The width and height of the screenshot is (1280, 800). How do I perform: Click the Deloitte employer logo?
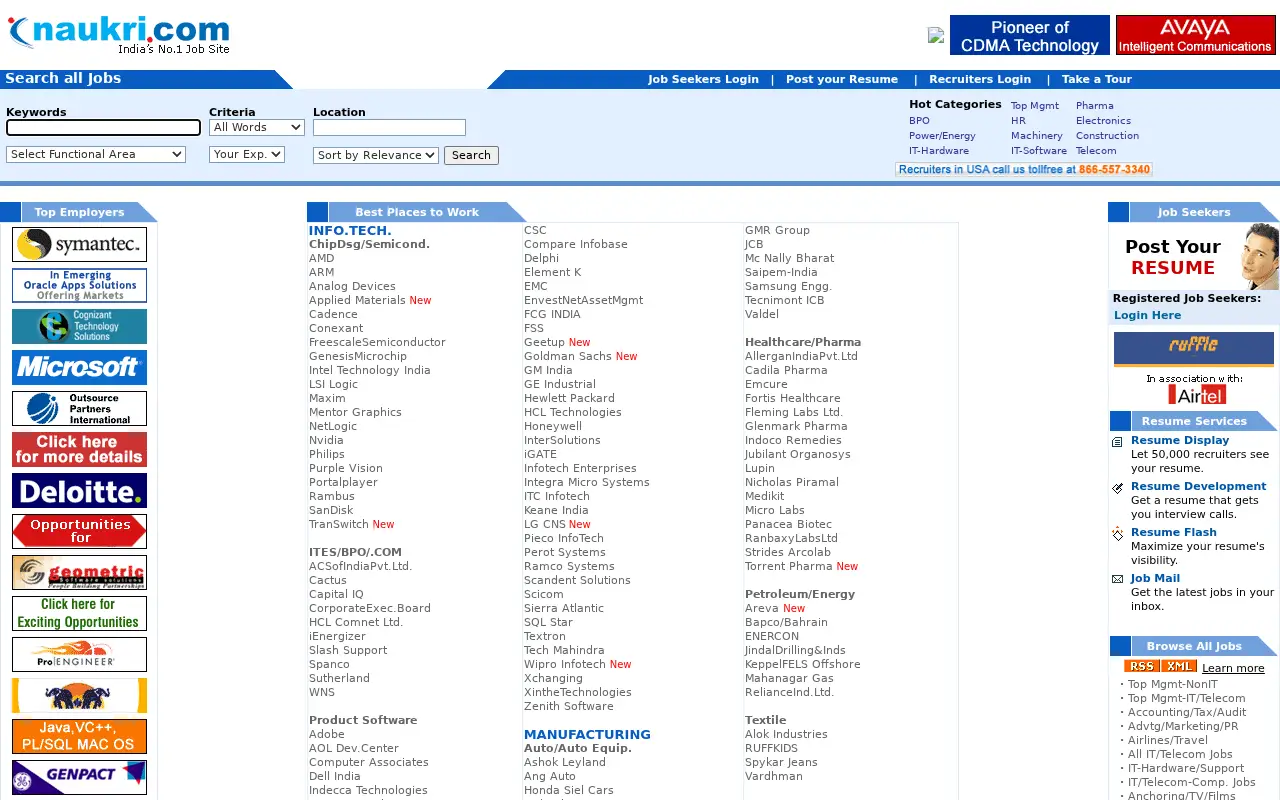79,491
